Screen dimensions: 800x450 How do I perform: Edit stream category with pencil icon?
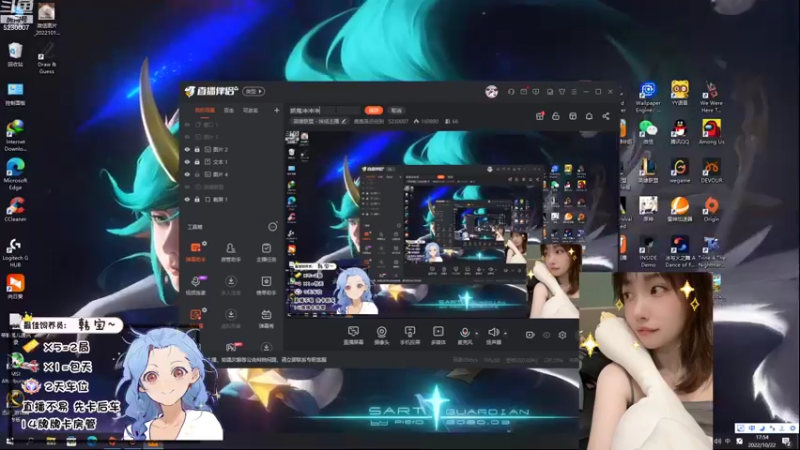tap(344, 121)
